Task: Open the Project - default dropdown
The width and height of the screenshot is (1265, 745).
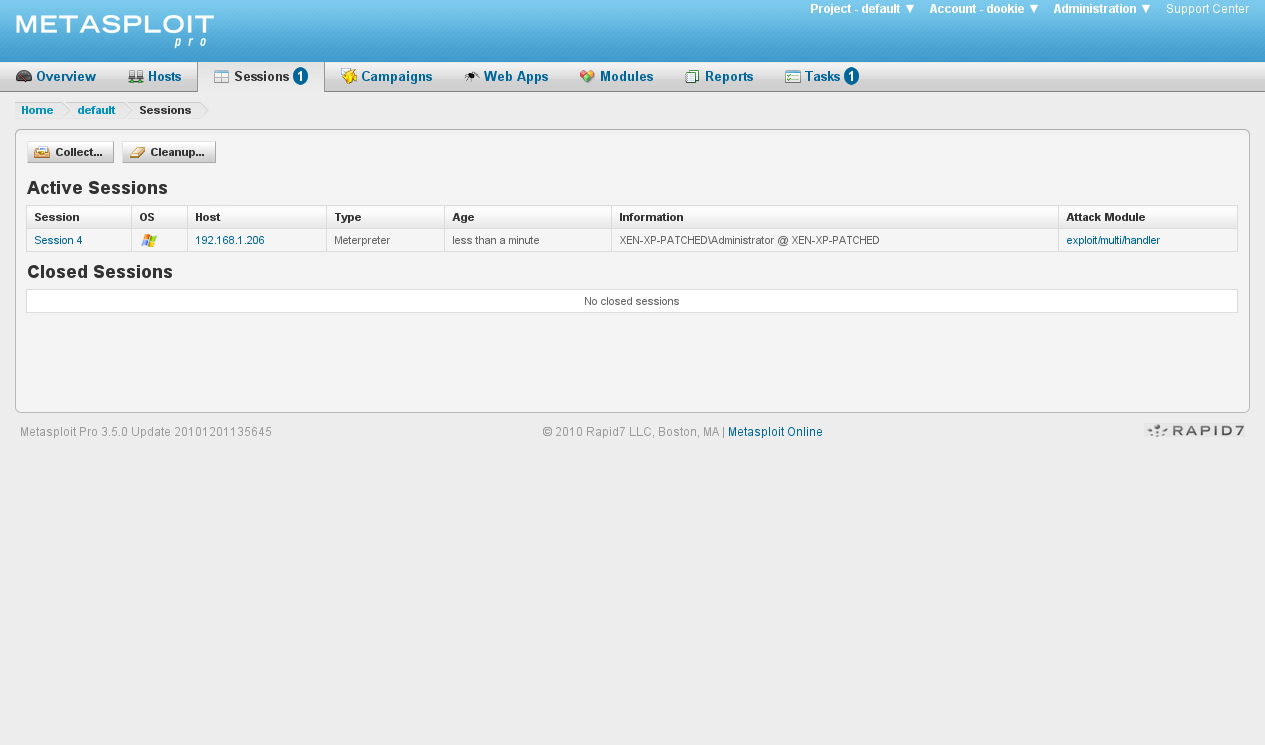Action: pyautogui.click(x=861, y=9)
